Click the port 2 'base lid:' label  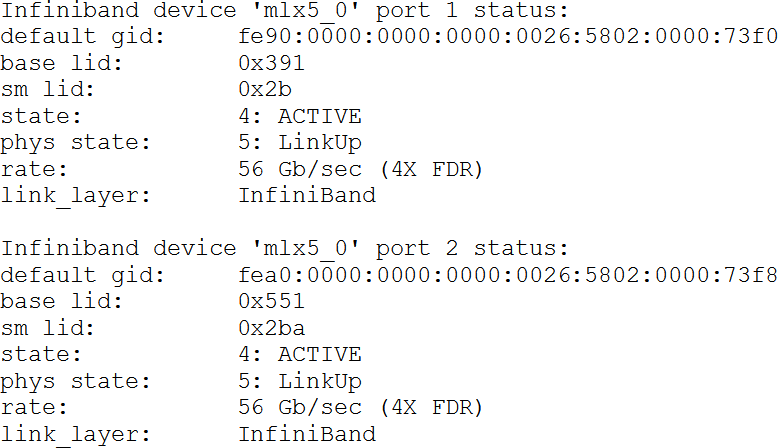tap(62, 301)
